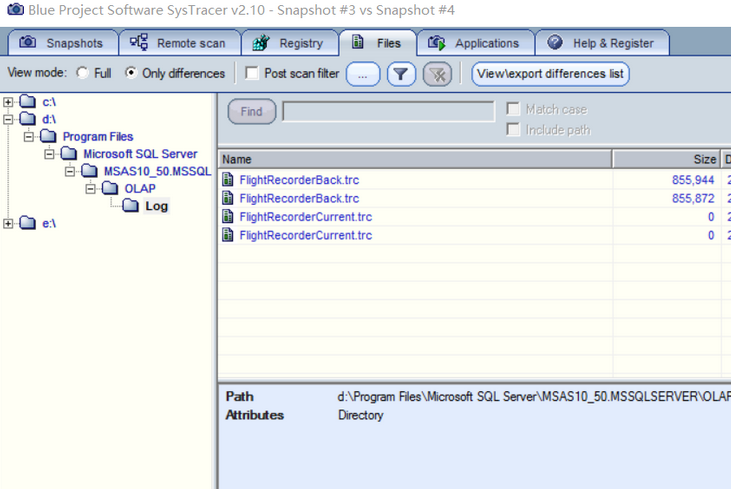The image size is (731, 489).
Task: Click the Directory attribute value
Action: click(x=360, y=415)
